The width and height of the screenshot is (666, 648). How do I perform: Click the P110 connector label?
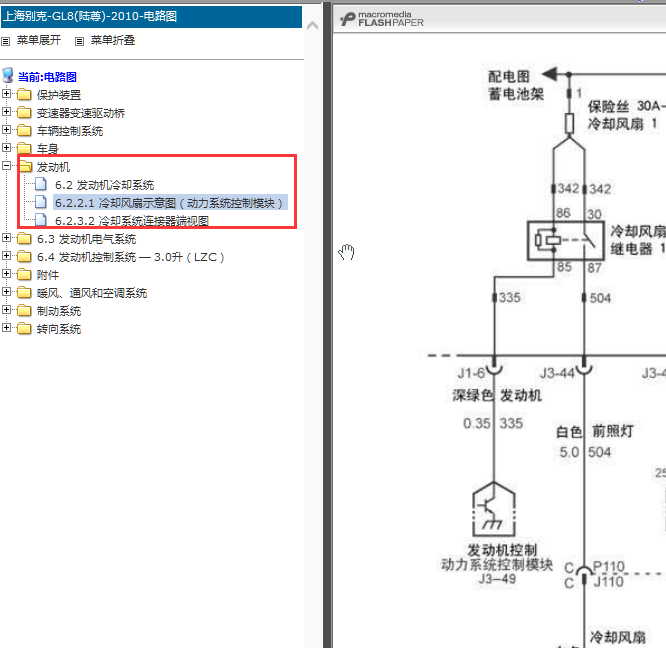[x=608, y=566]
